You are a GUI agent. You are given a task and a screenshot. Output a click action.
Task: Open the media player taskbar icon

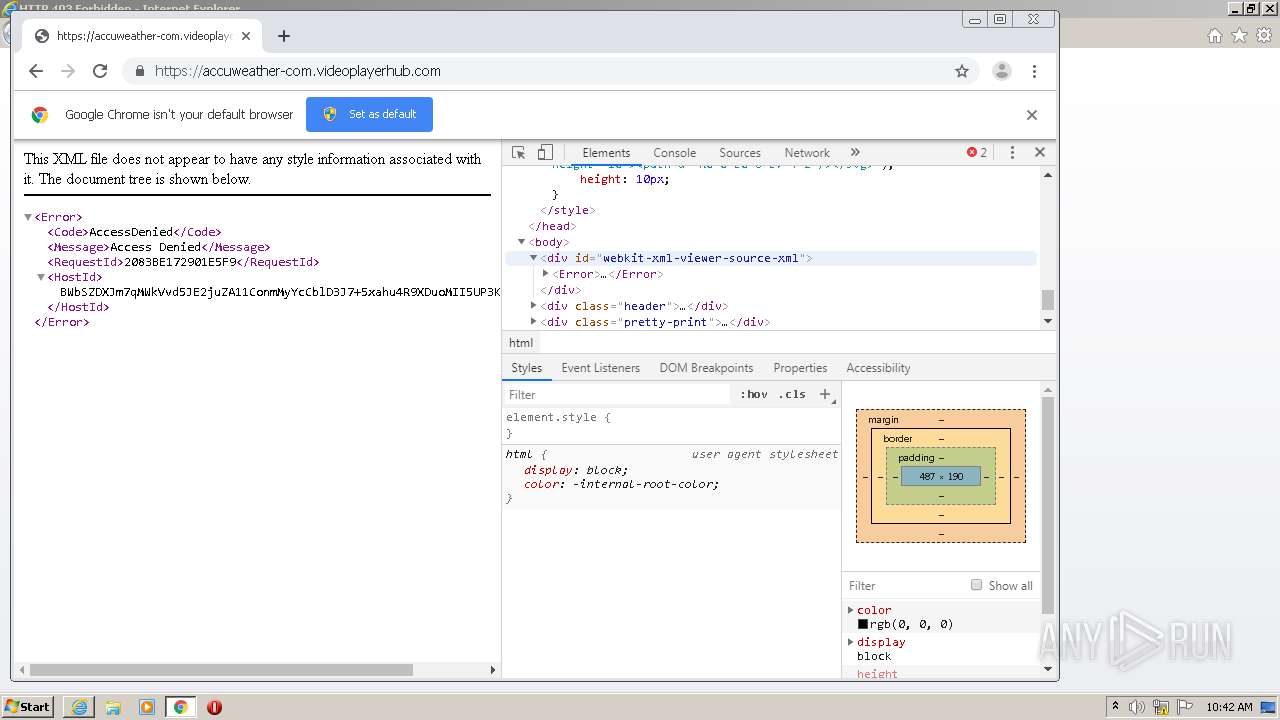point(147,707)
